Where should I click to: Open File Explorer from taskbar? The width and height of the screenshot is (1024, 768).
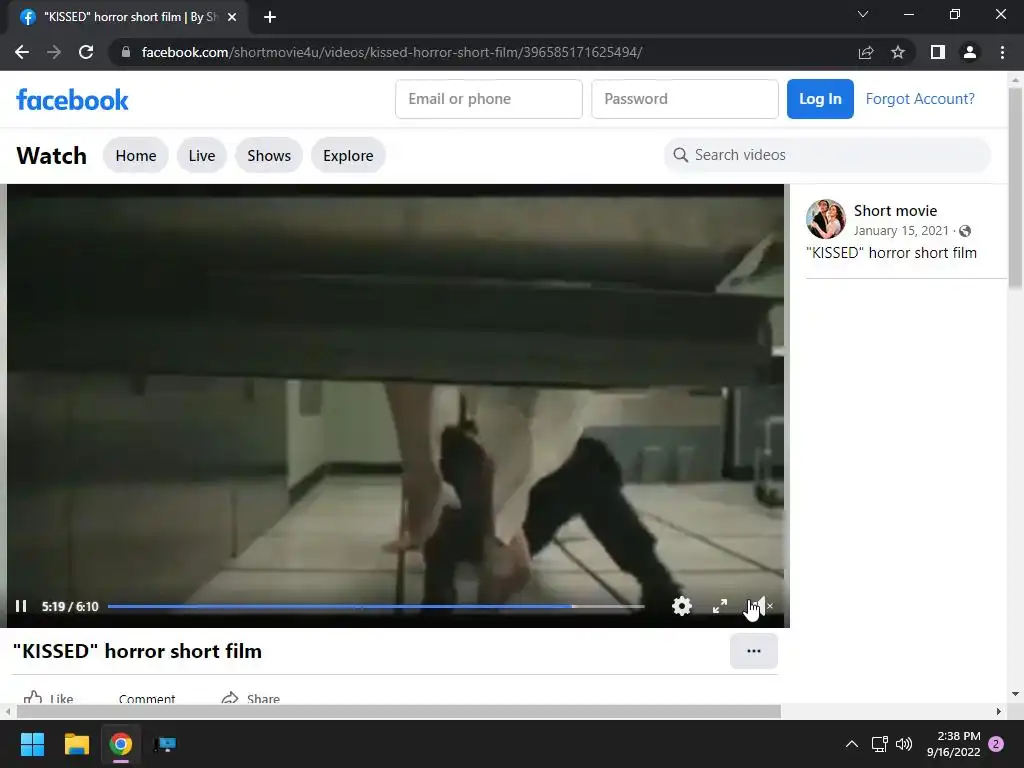[76, 744]
